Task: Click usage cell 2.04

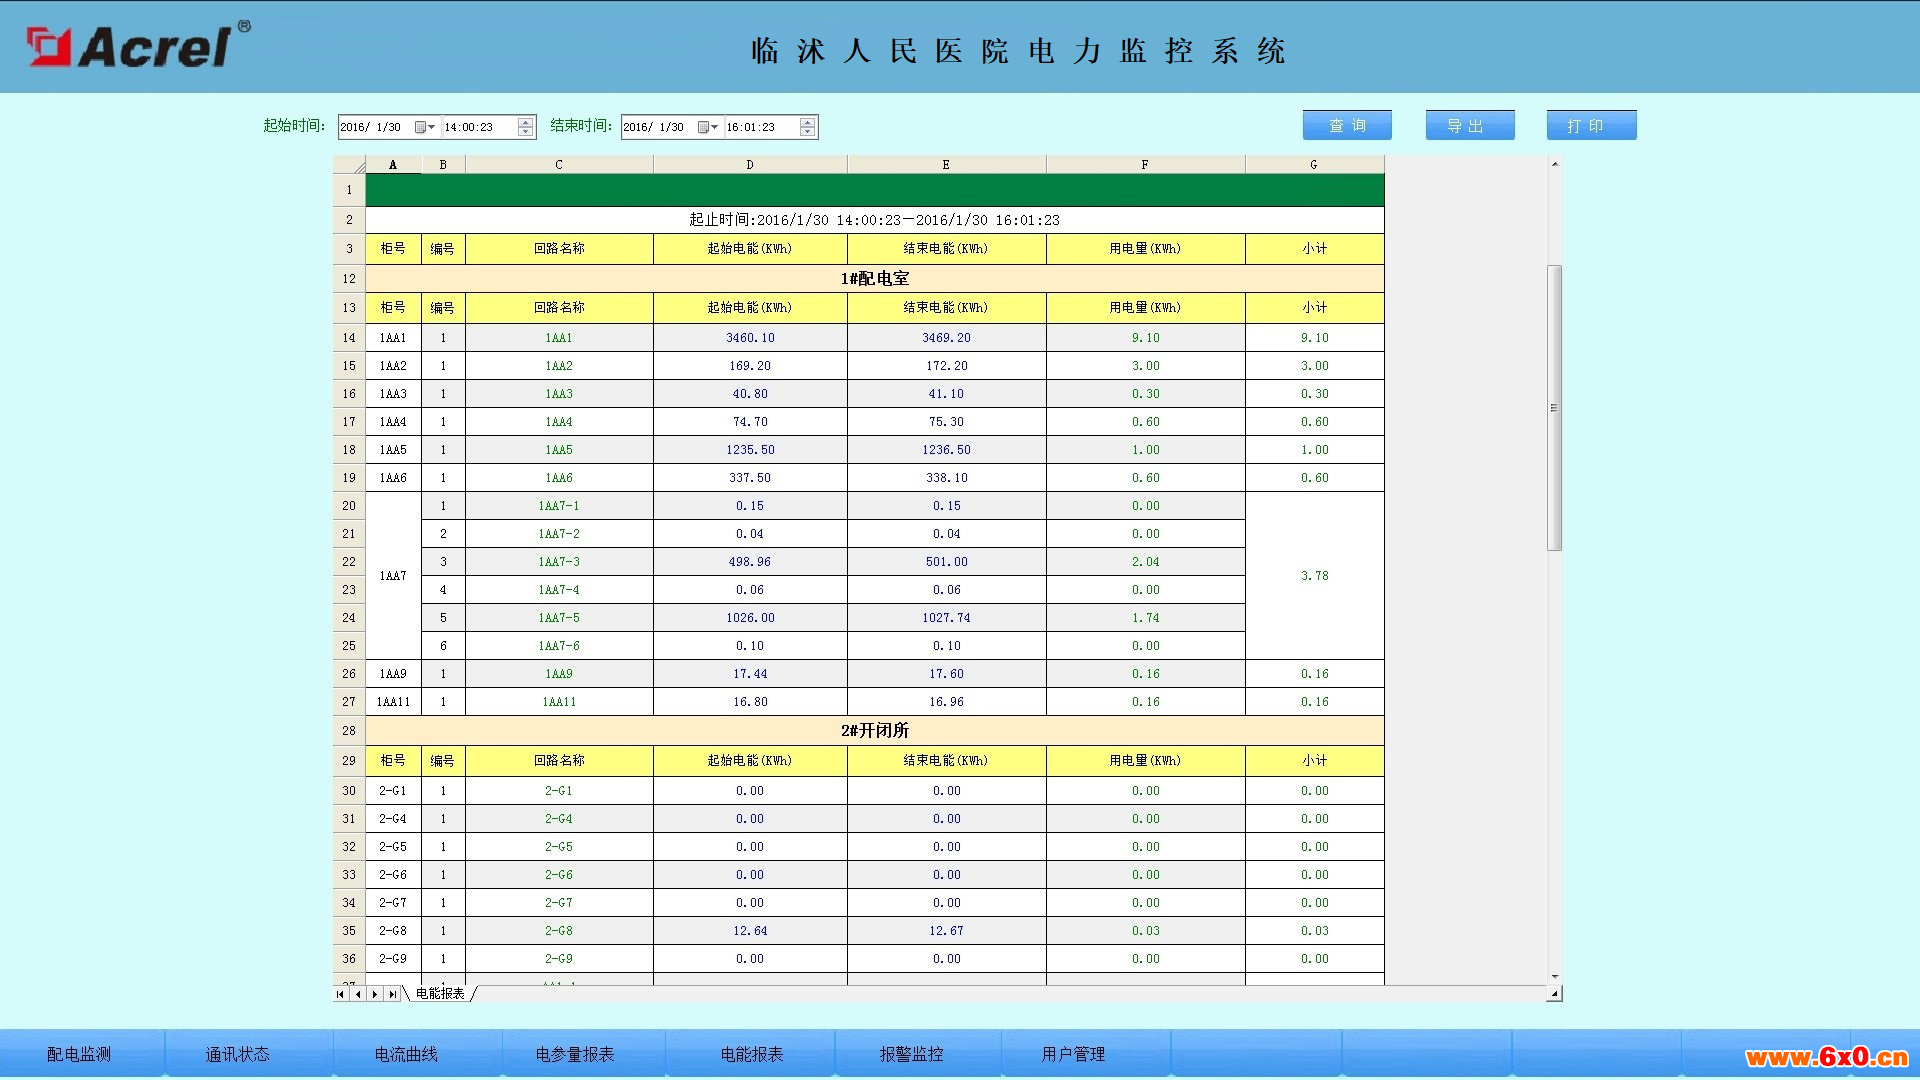Action: click(x=1145, y=562)
